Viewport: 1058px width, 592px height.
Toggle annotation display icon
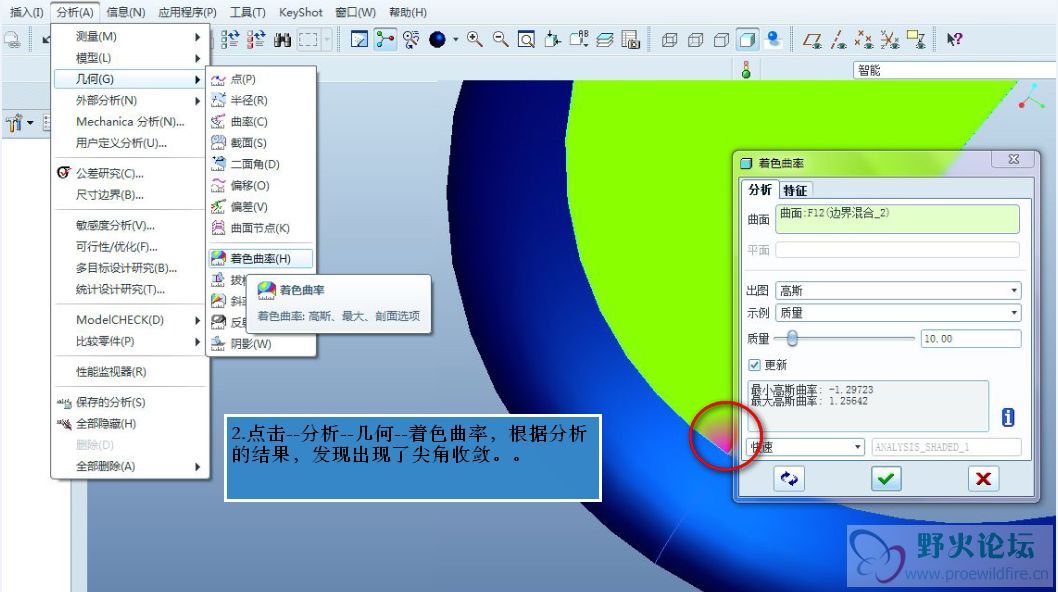(916, 40)
